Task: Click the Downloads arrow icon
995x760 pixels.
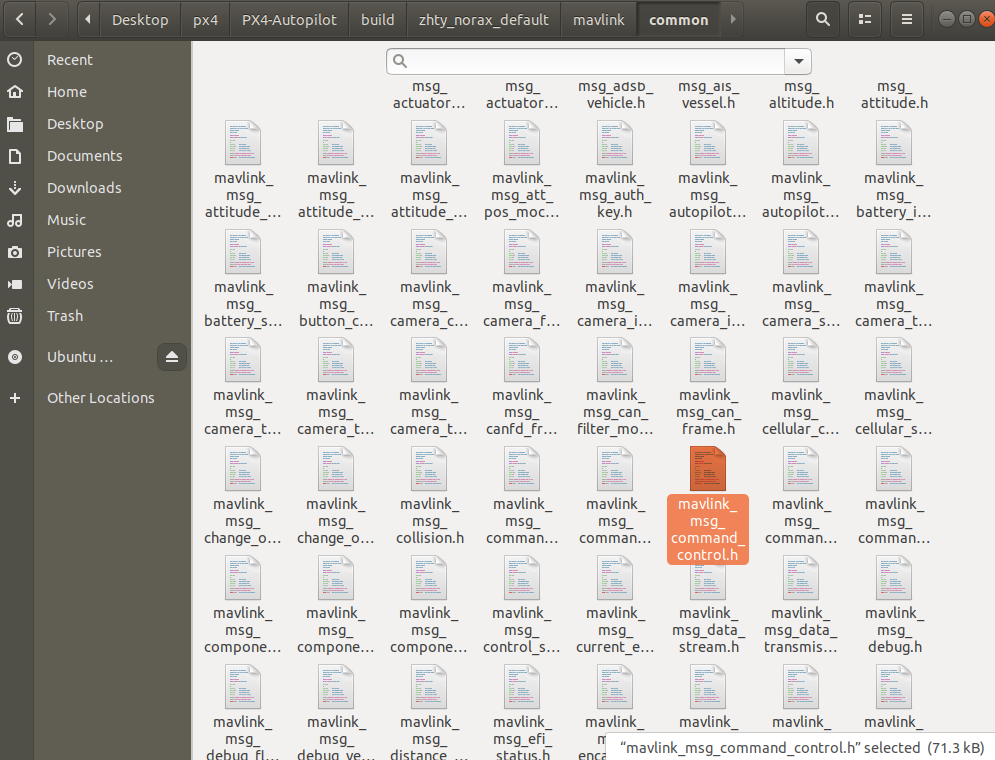Action: (x=15, y=188)
